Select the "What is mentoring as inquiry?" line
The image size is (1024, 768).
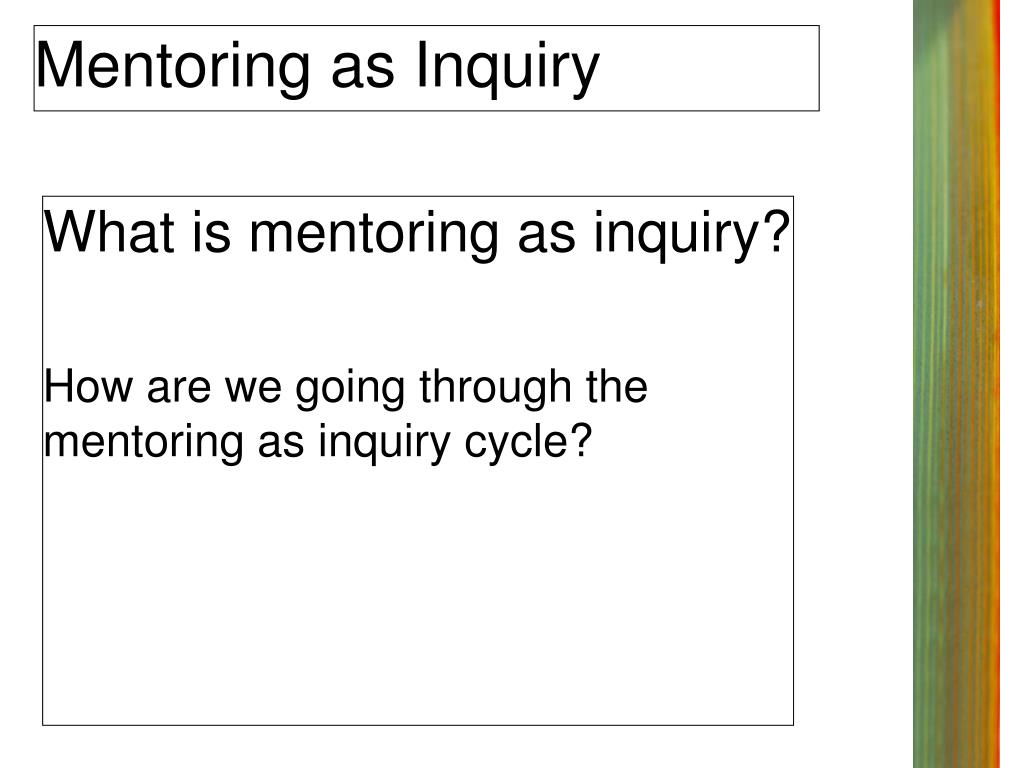click(418, 235)
